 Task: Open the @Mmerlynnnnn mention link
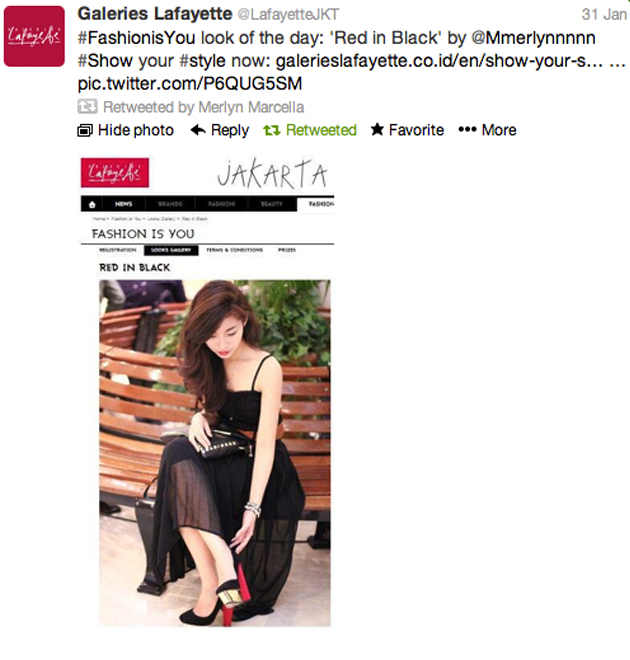533,38
